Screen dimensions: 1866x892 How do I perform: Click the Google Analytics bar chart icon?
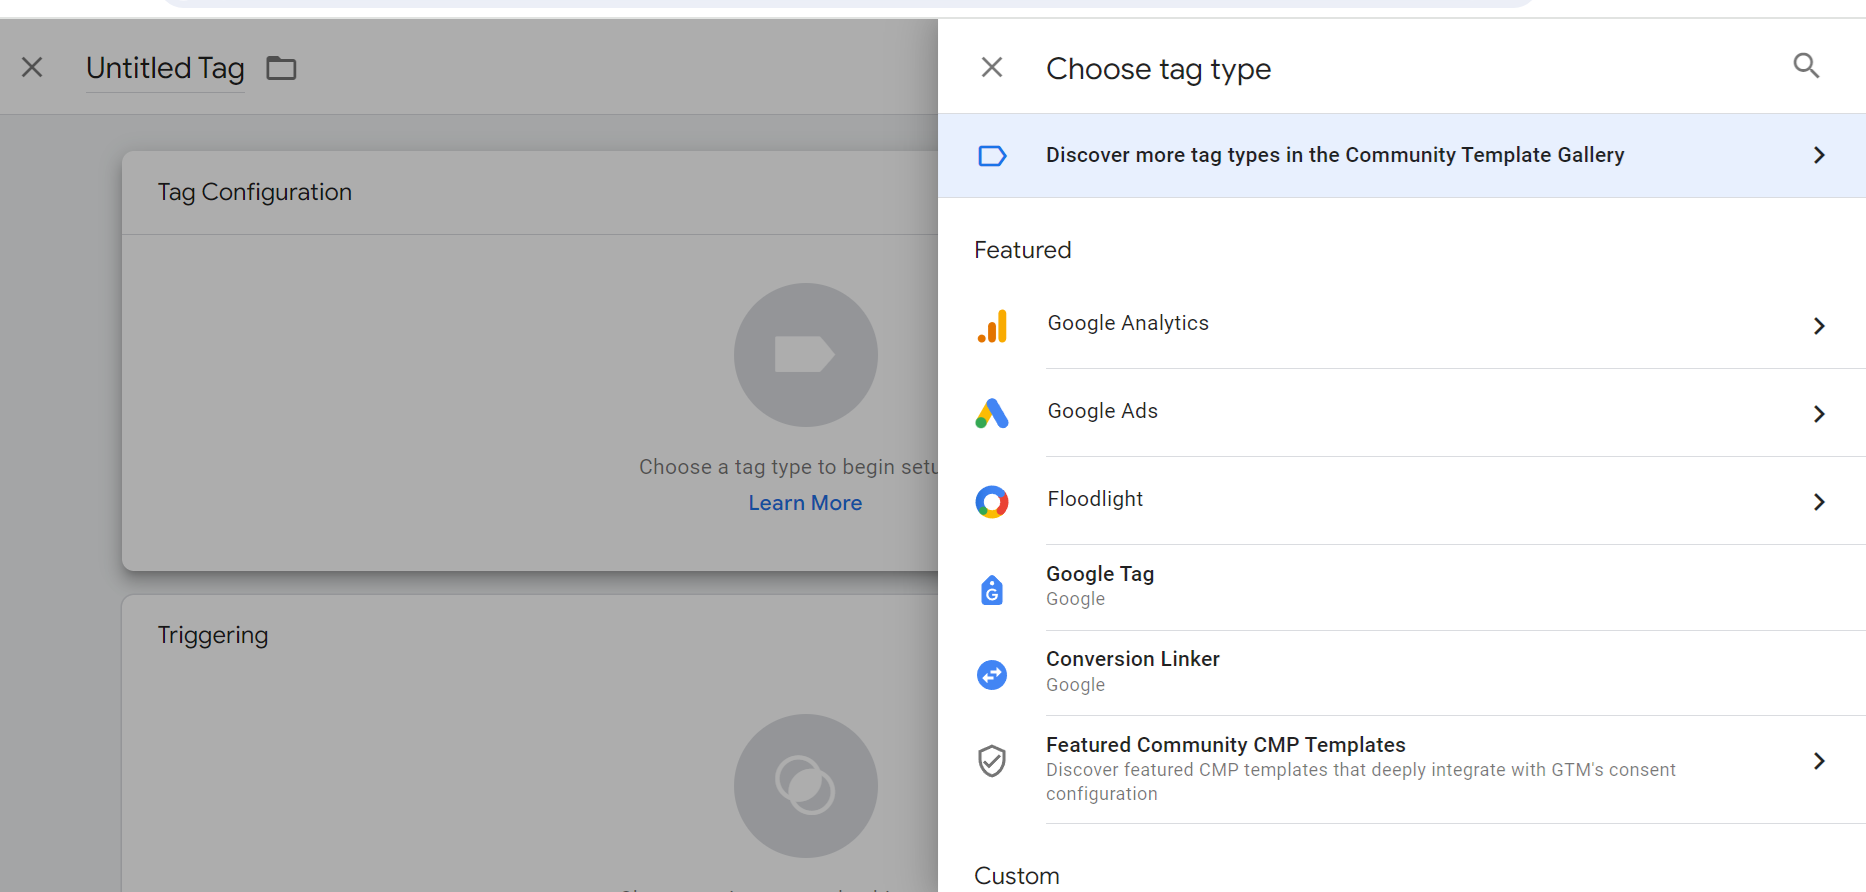click(992, 326)
